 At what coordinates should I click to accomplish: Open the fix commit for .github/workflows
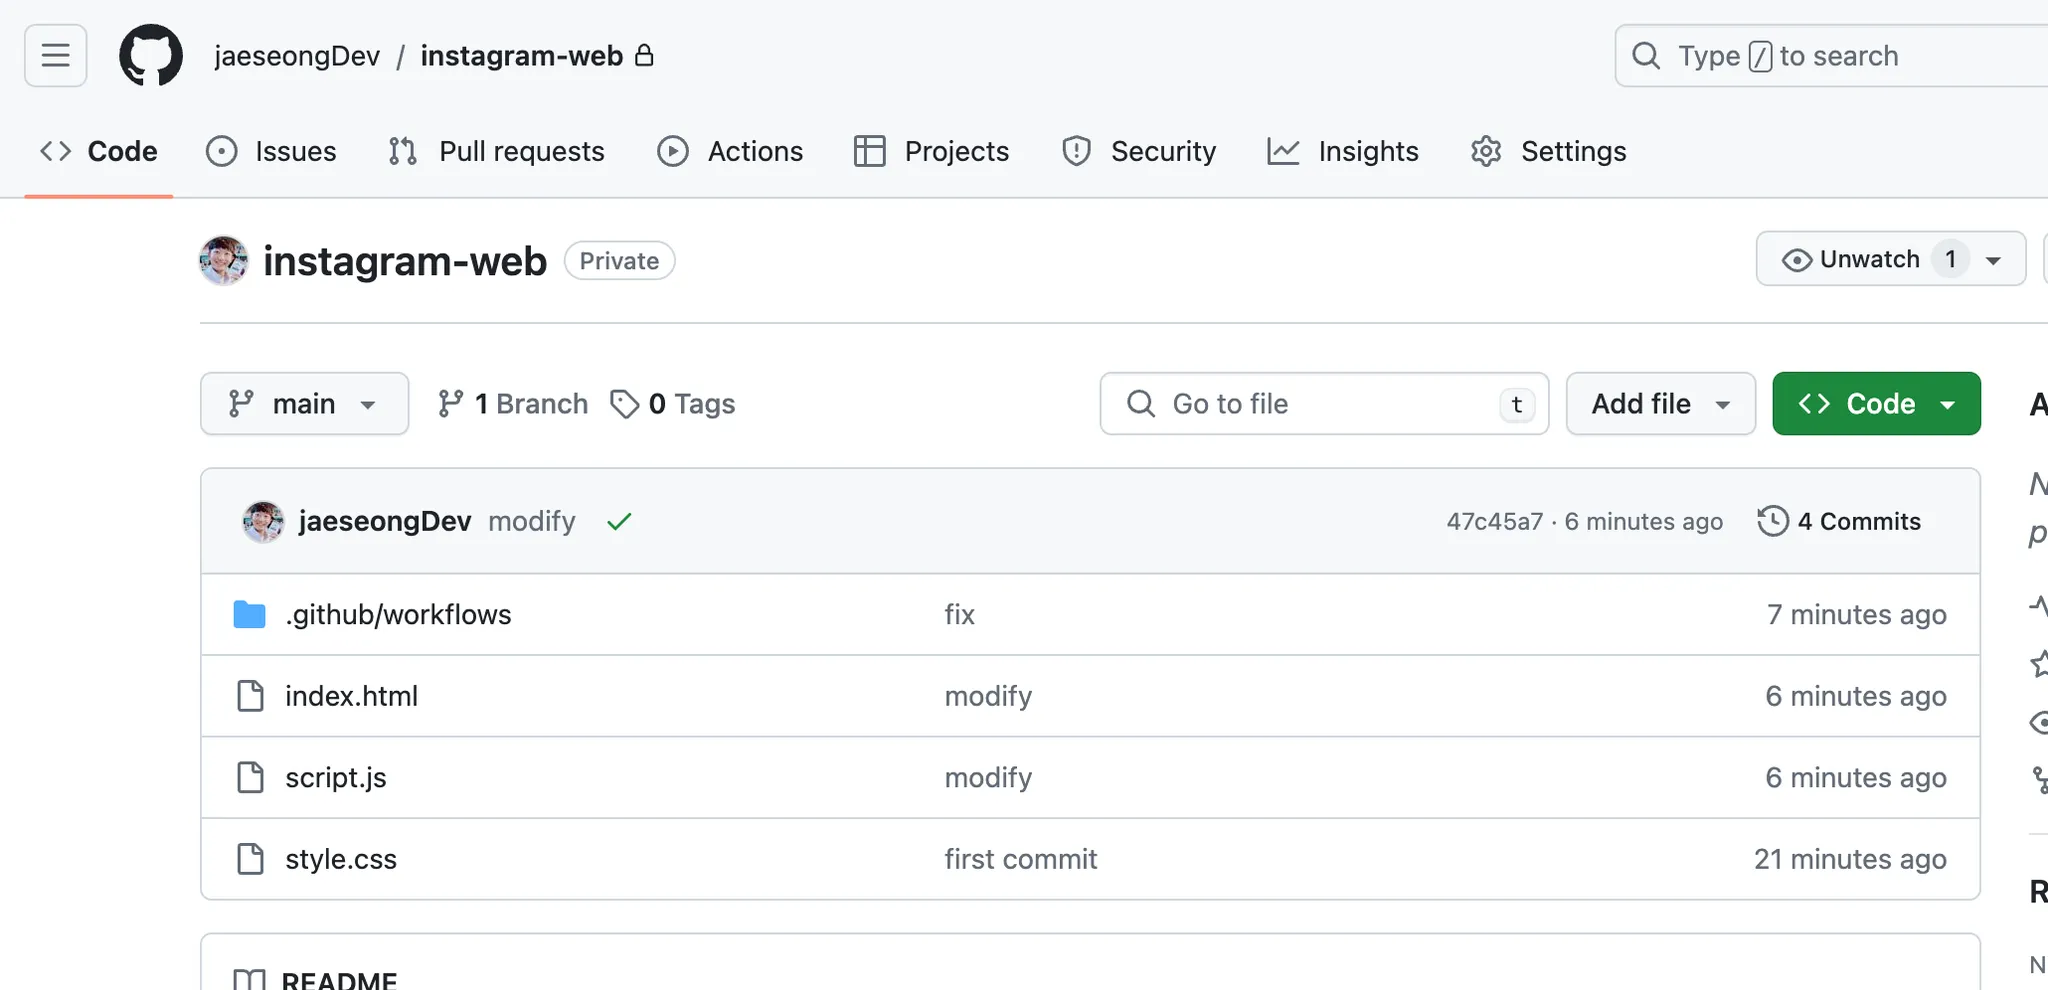coord(960,614)
